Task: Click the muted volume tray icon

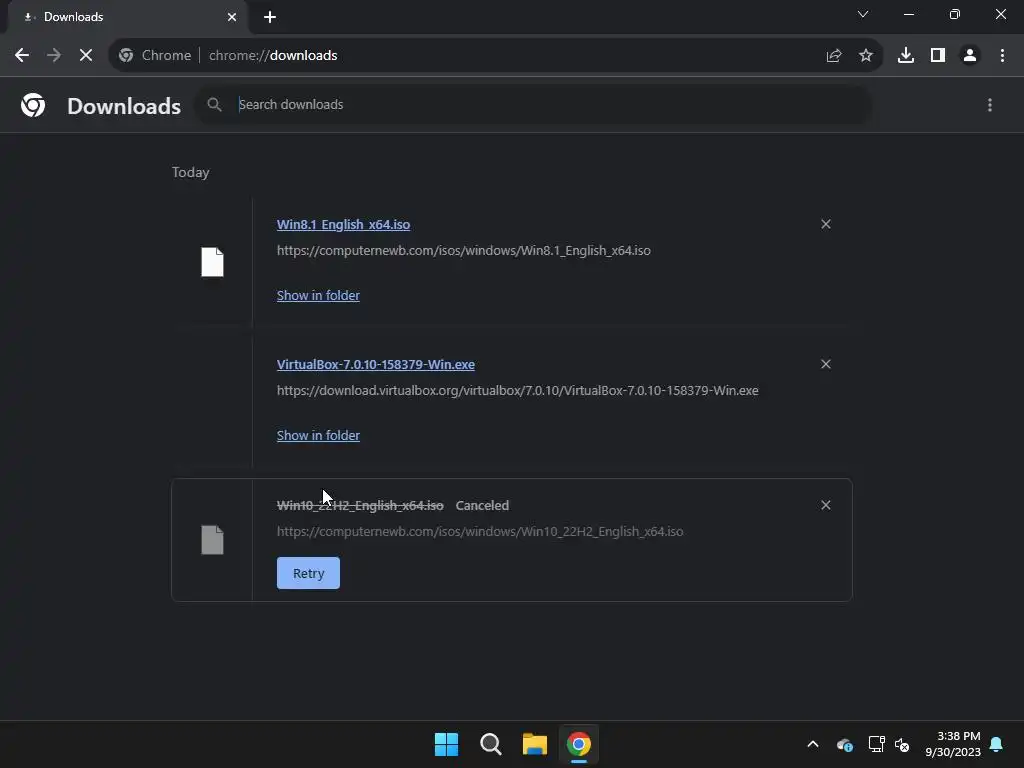Action: pos(903,744)
